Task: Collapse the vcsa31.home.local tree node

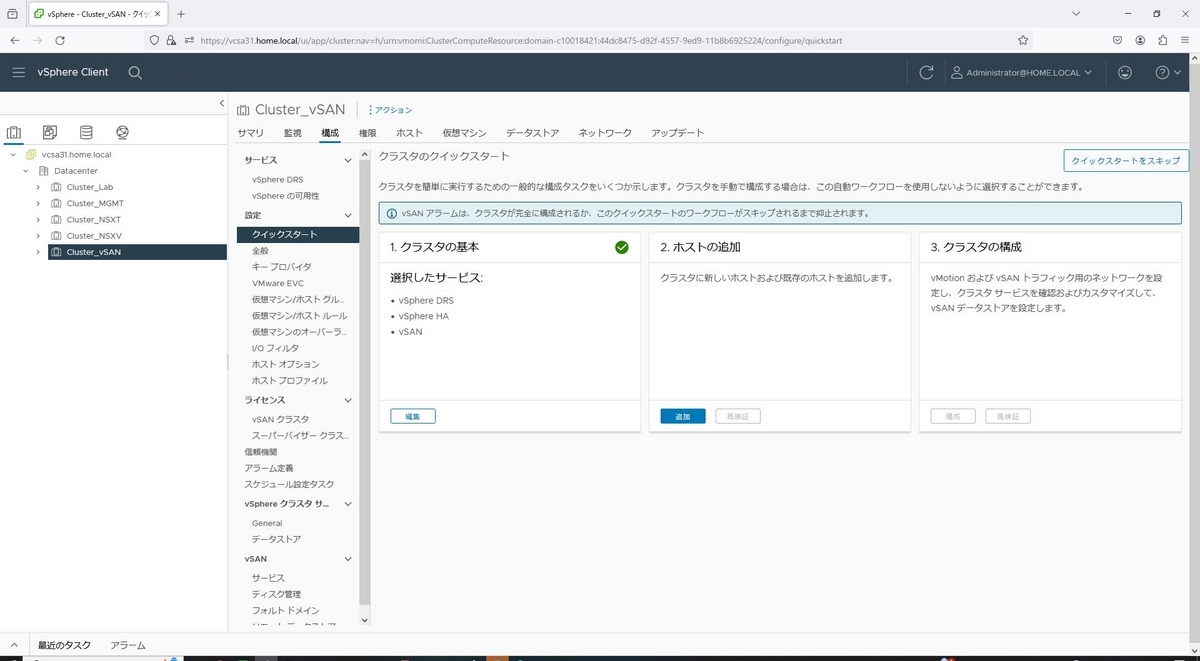Action: 13,155
